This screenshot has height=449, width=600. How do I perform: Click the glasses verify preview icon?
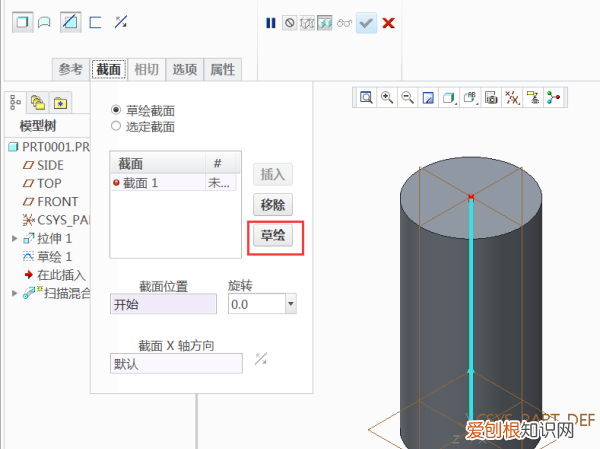click(x=344, y=23)
